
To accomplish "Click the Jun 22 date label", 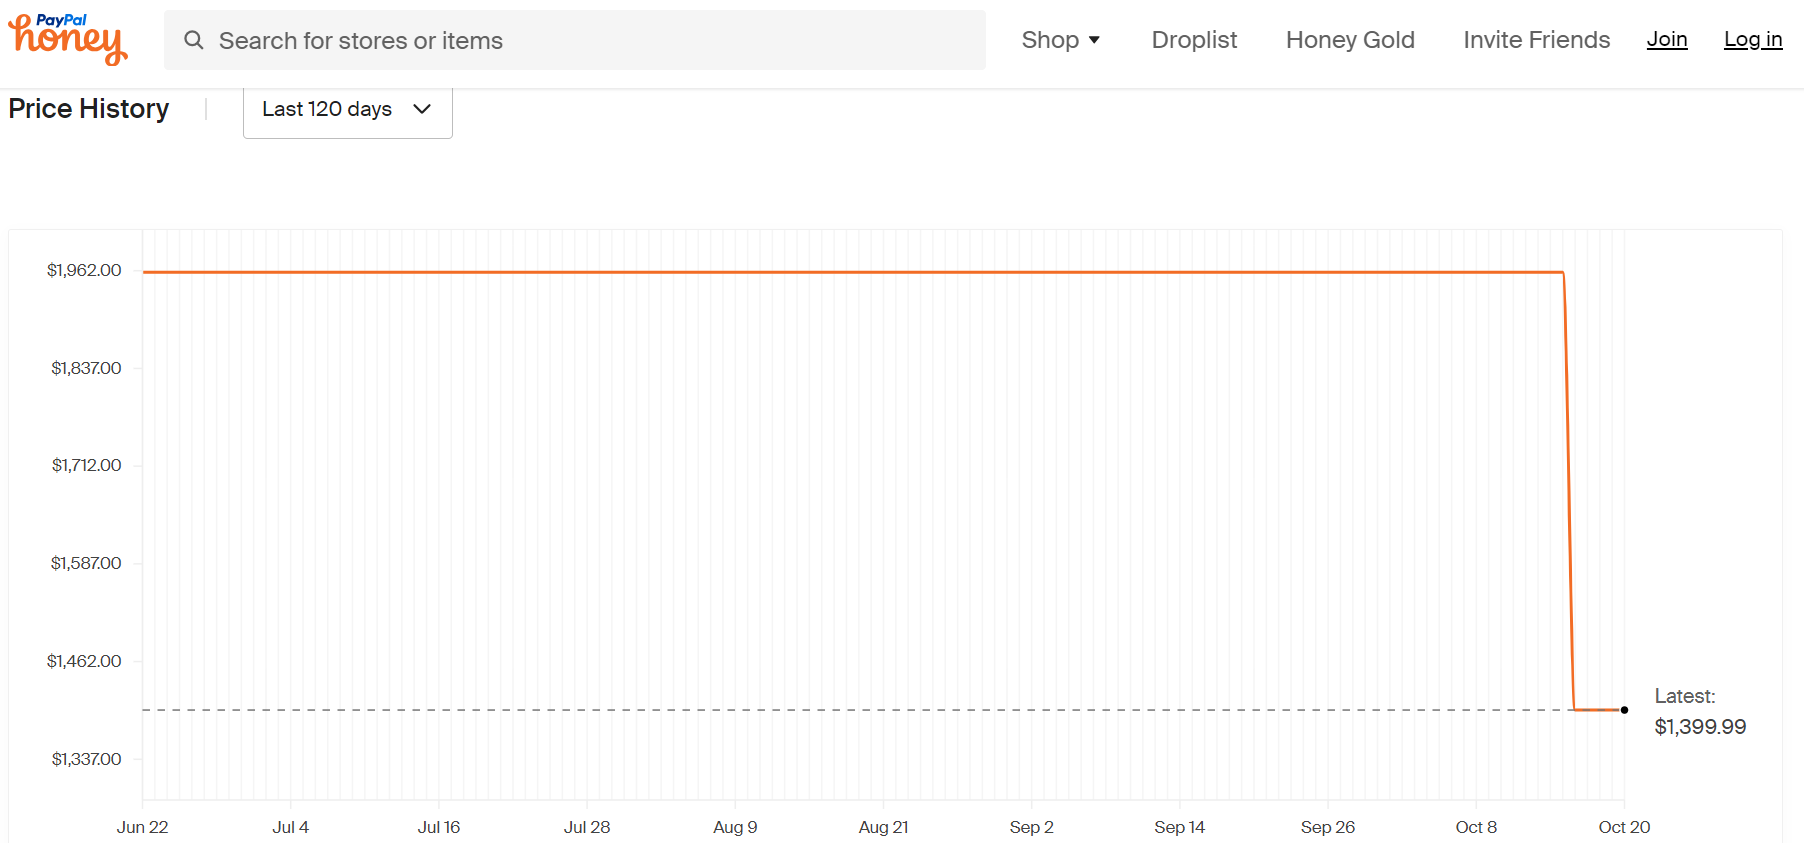I will 142,827.
